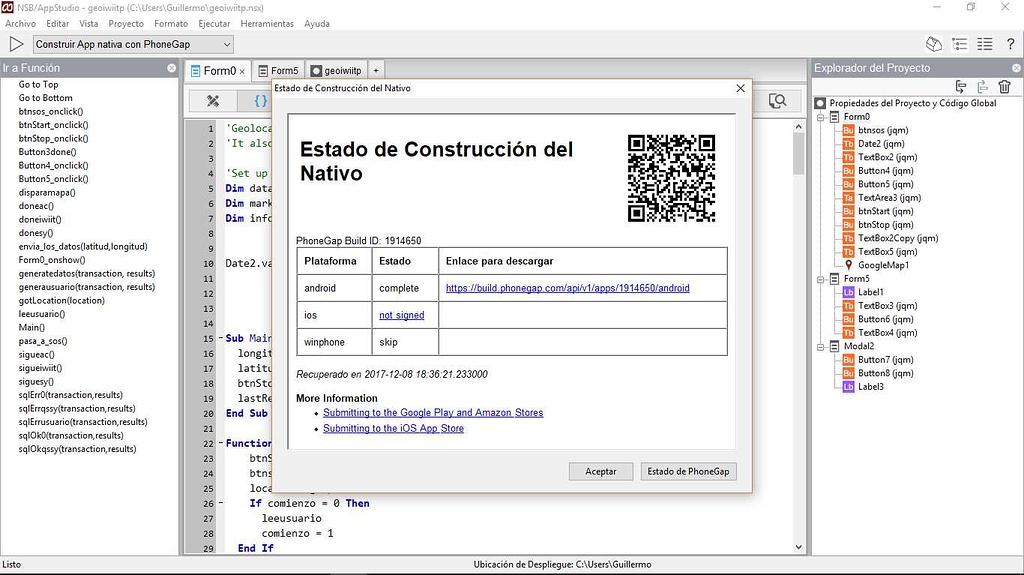
Task: Close the Form0 tab
Action: tap(242, 71)
